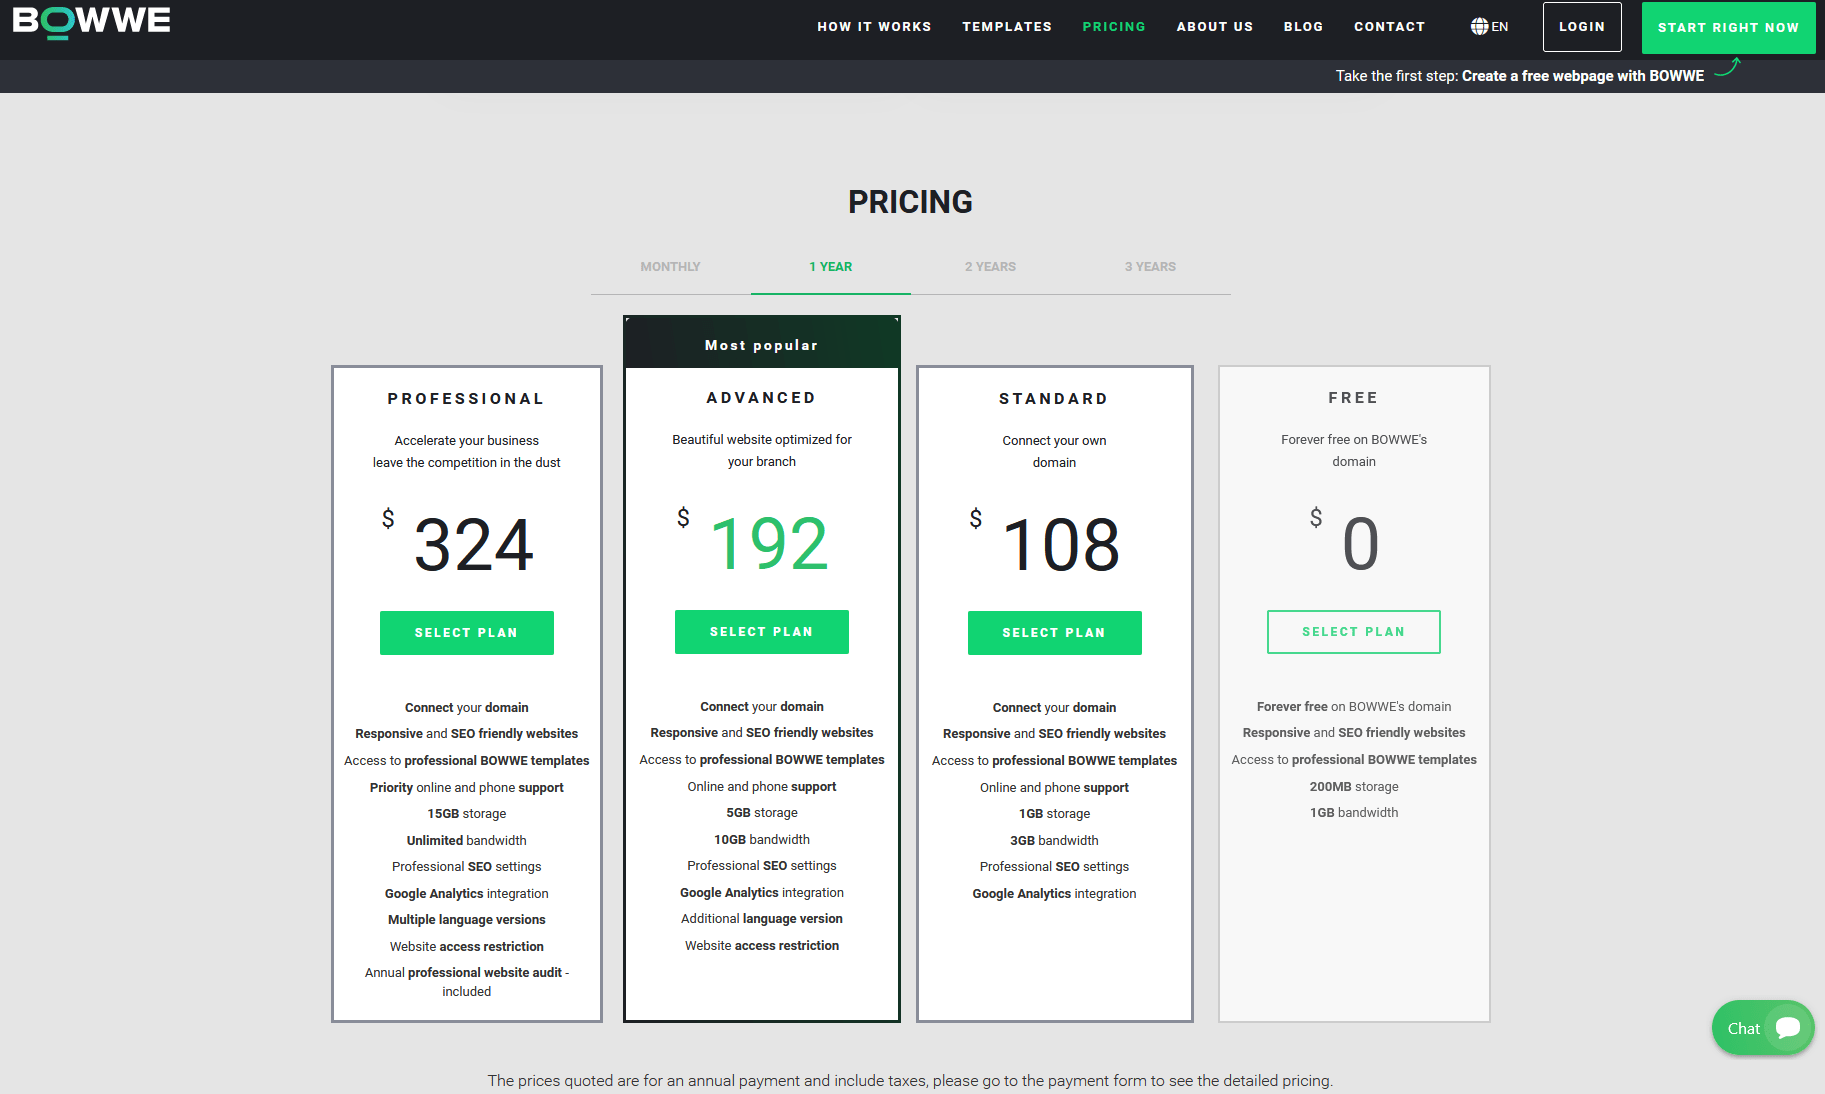
Task: Click 1GB bandwidth in Free plan
Action: click(x=1354, y=813)
